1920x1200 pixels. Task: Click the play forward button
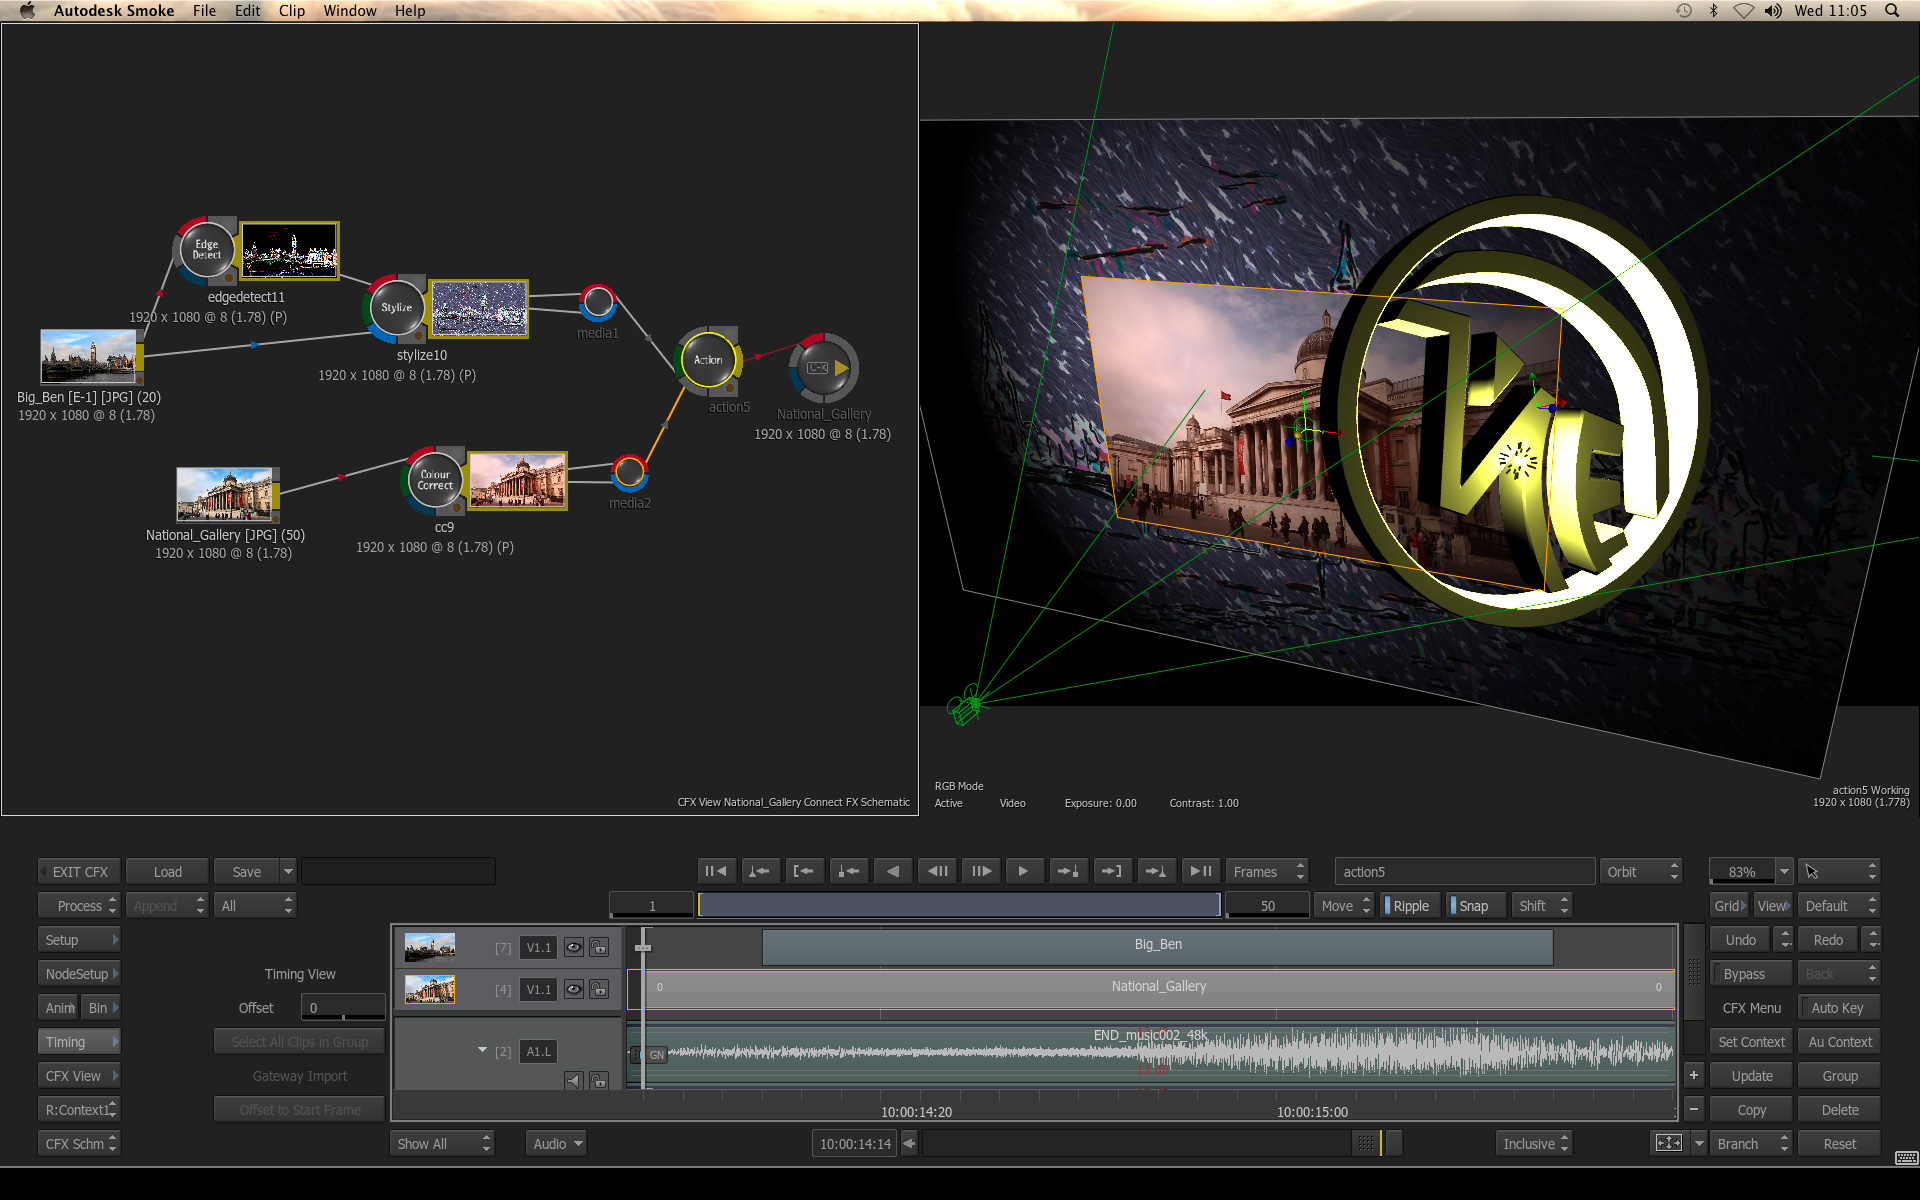click(x=1023, y=871)
